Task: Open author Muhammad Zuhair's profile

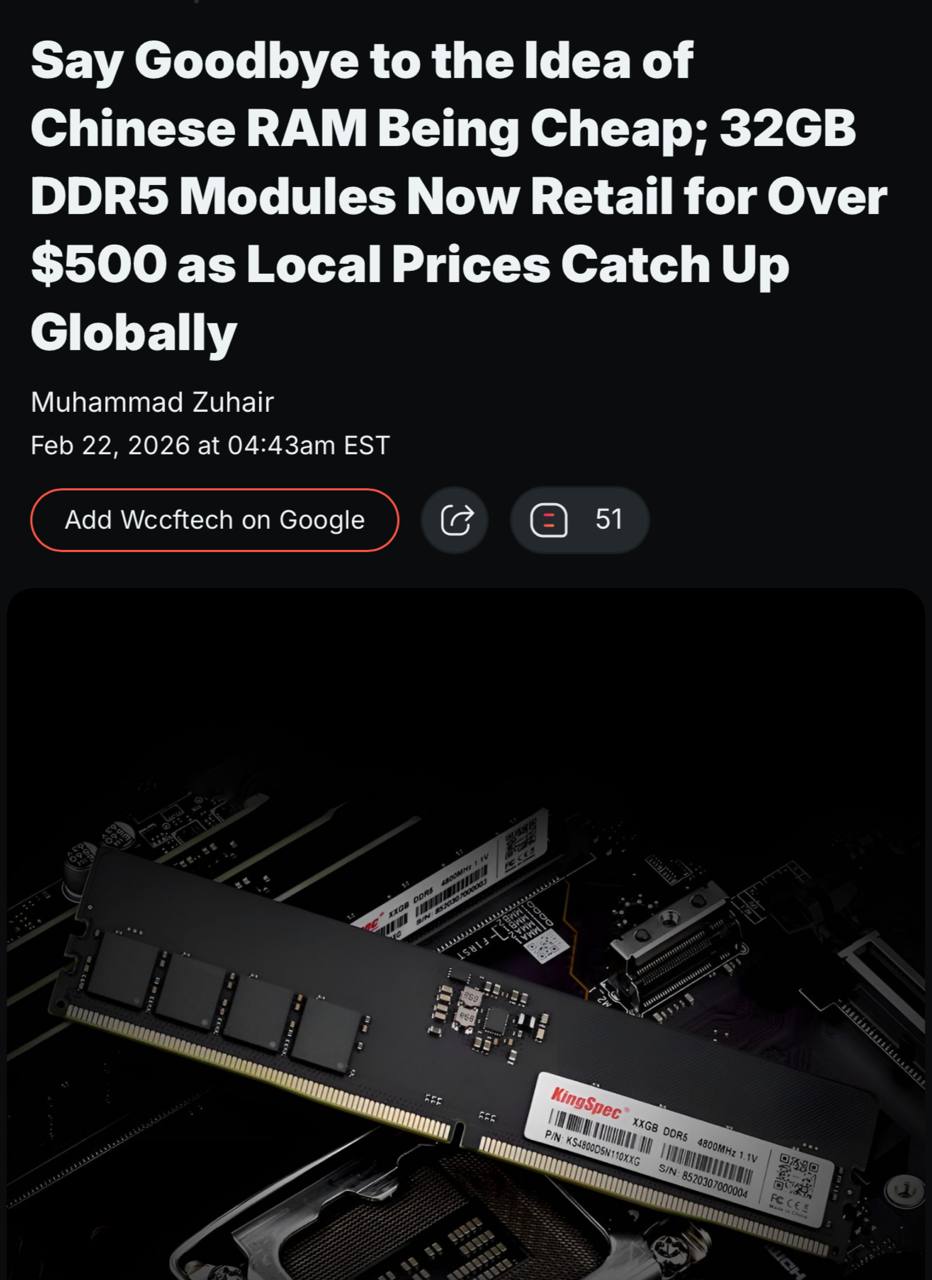Action: coord(152,402)
